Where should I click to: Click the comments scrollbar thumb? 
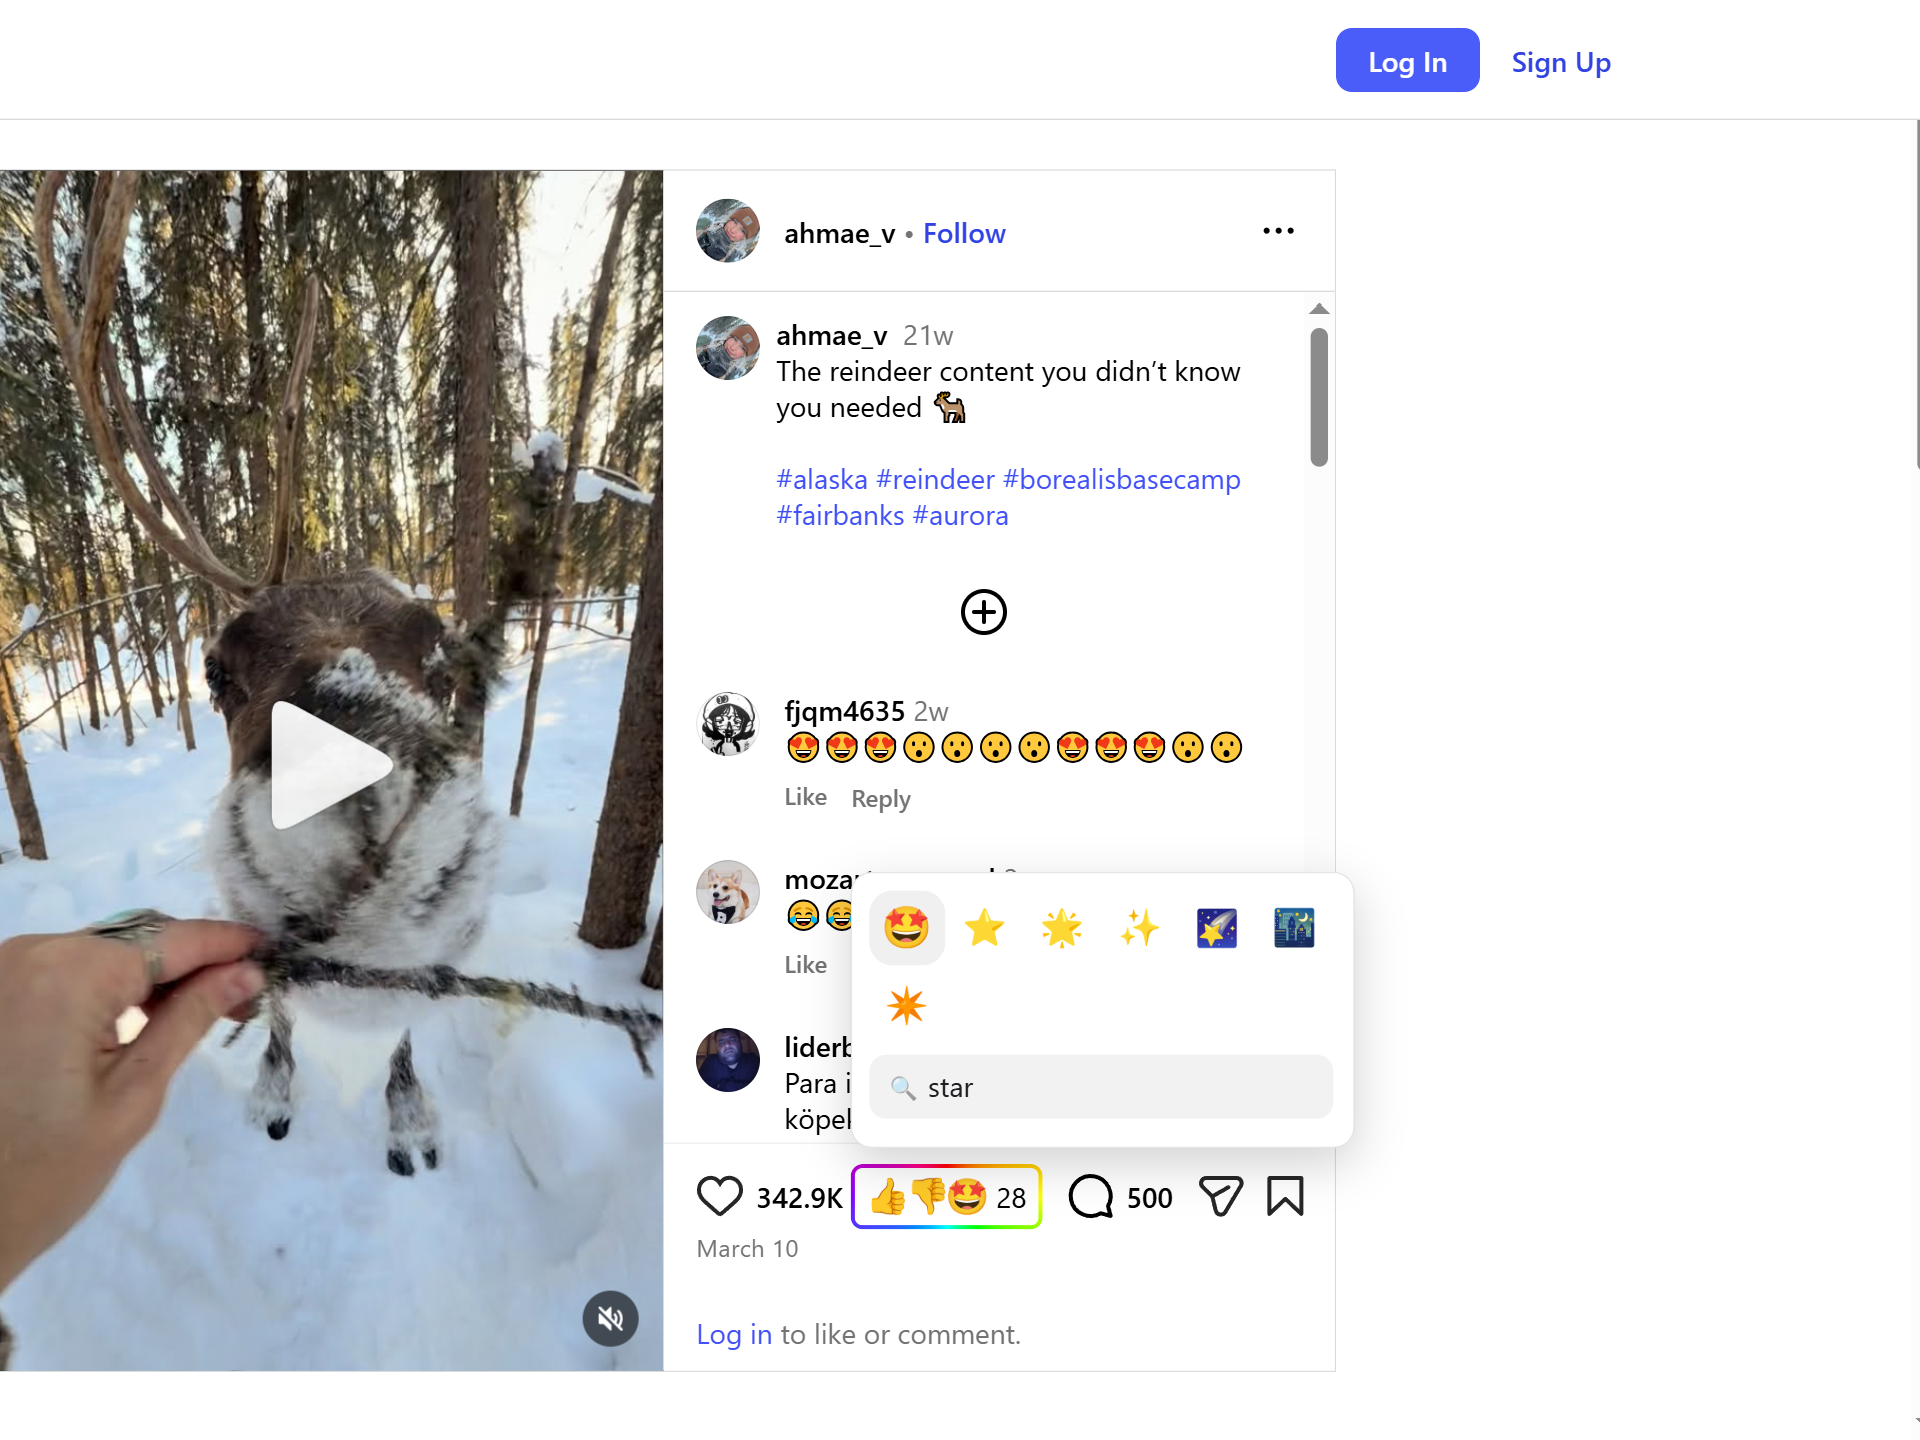pos(1319,397)
